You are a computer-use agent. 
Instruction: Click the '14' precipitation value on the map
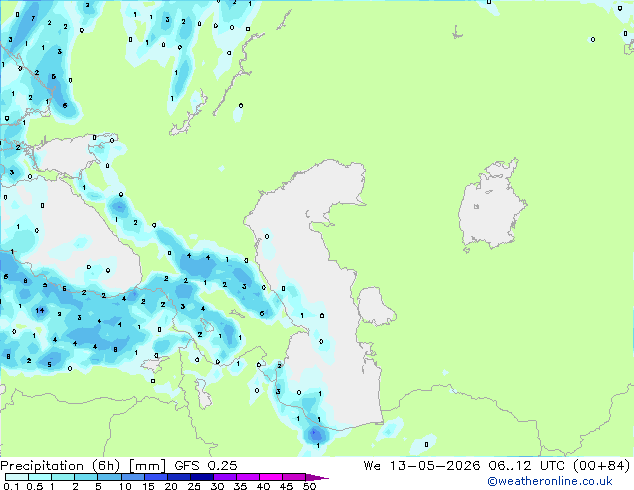(40, 310)
